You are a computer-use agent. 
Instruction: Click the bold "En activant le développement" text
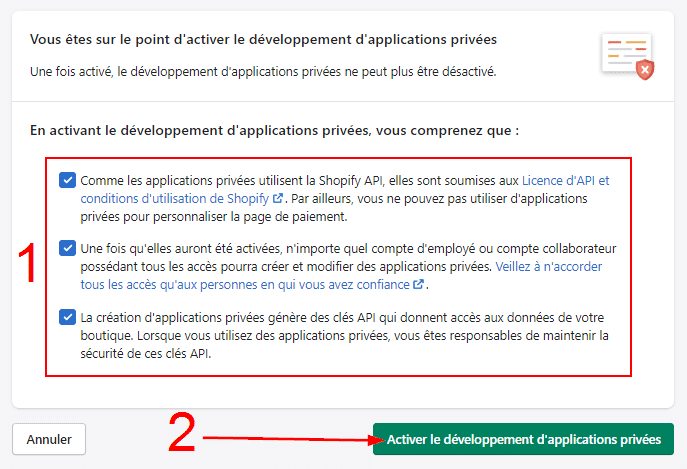point(274,131)
